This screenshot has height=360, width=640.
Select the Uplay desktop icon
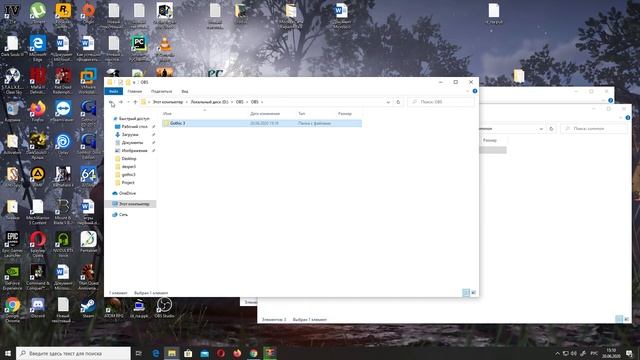[x=63, y=144]
